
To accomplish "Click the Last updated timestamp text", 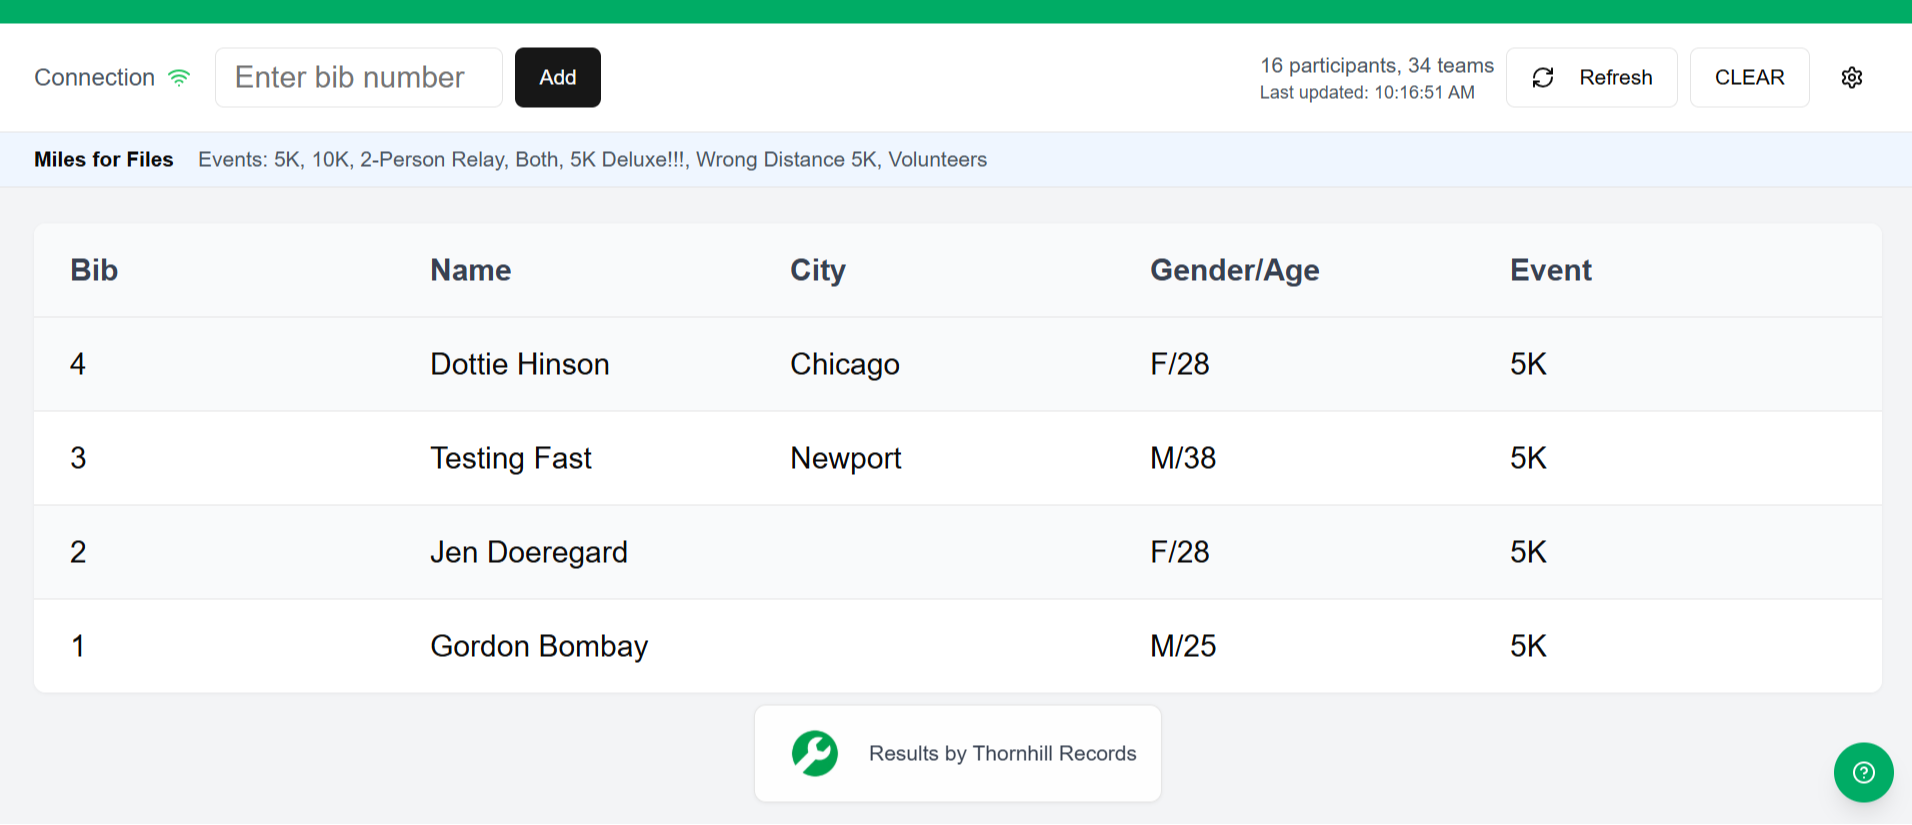I will pos(1366,93).
